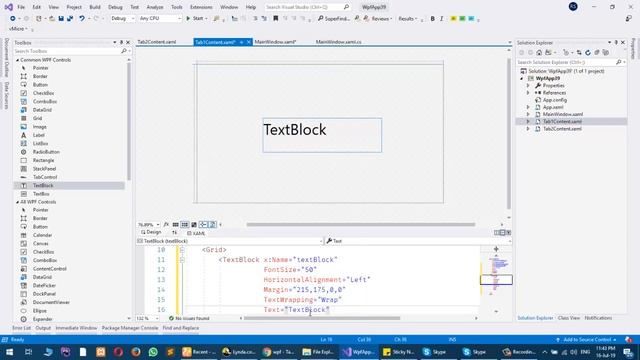
Task: Click the Undo arrow in the toolbar
Action: tap(82, 18)
